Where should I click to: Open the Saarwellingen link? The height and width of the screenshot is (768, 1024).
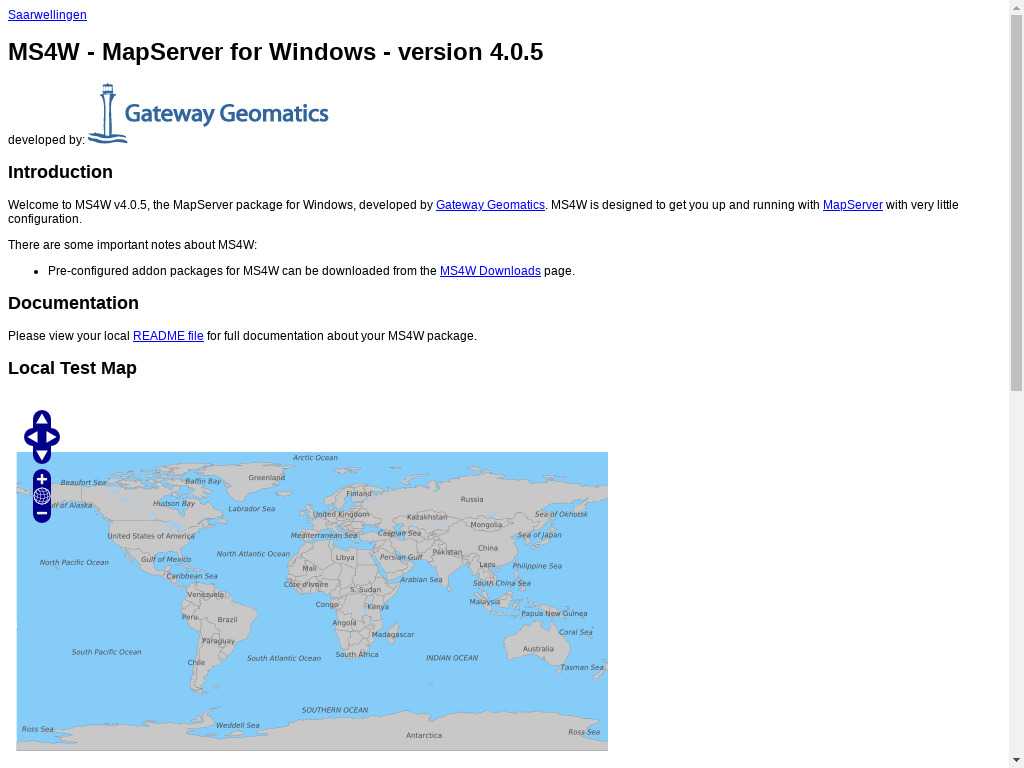click(47, 15)
